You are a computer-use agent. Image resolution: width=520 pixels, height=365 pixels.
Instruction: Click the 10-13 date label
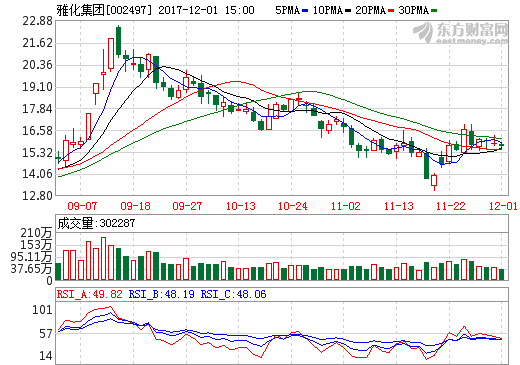(240, 206)
